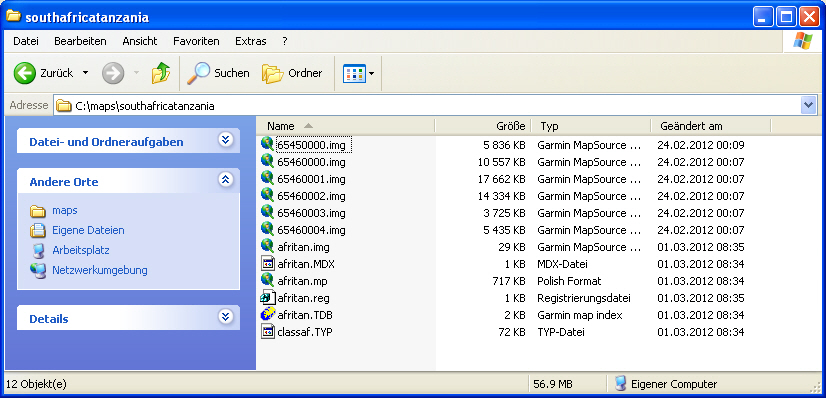Sort by the Typ column header
This screenshot has height=398, width=826.
point(591,126)
